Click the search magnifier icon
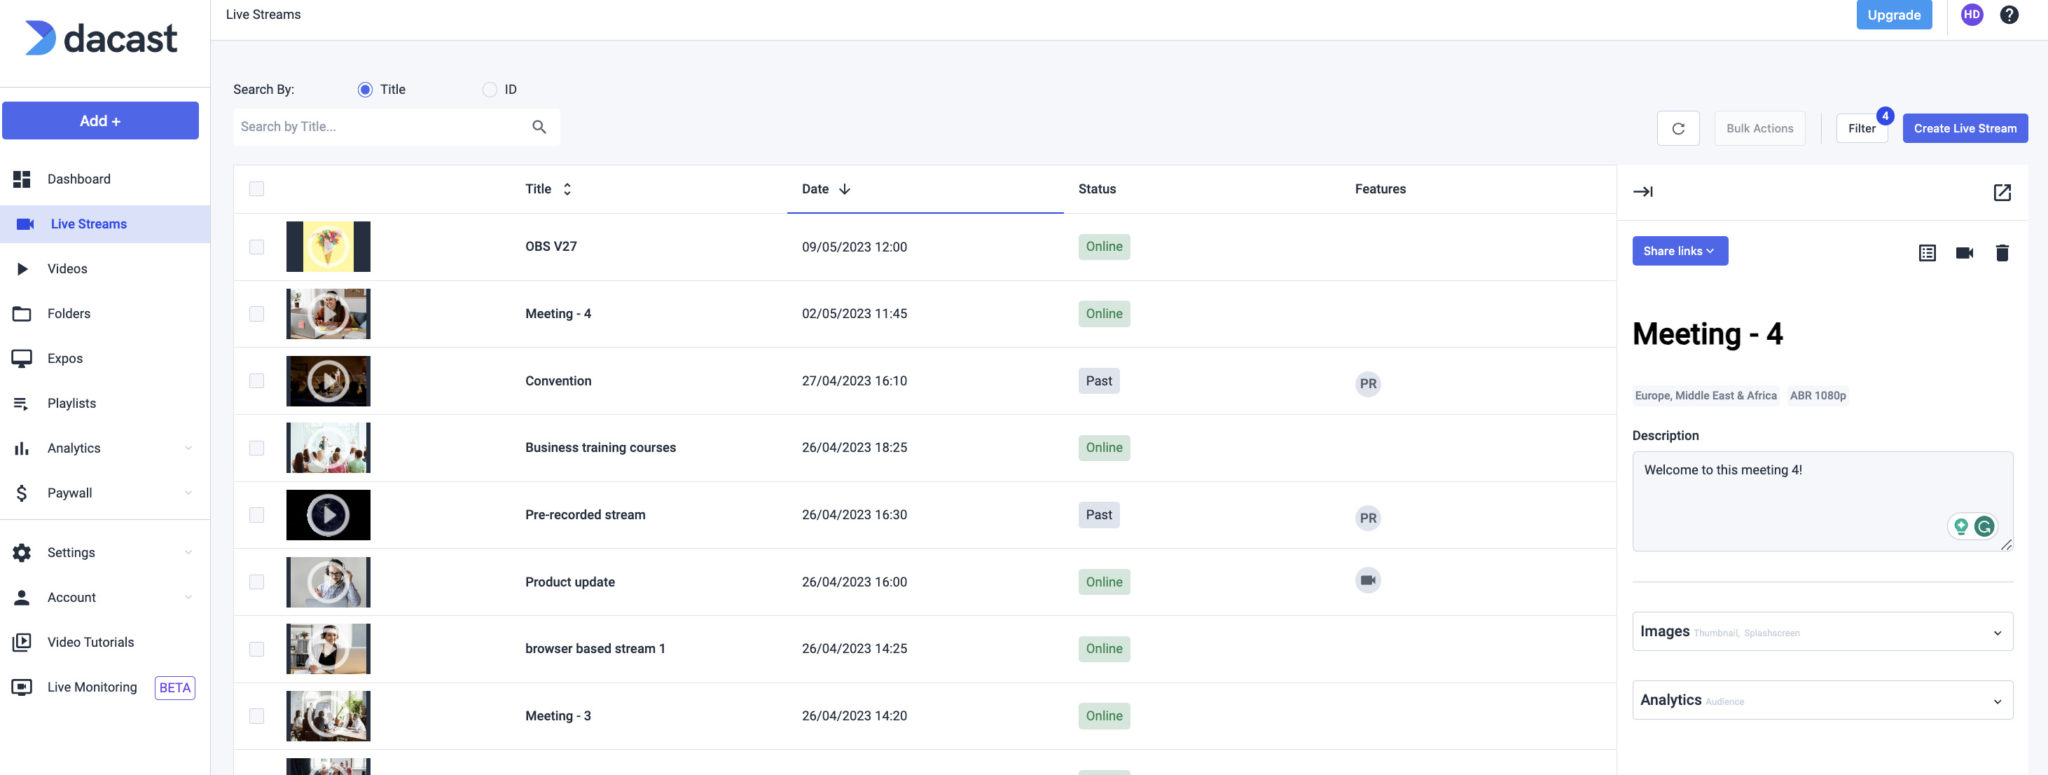Viewport: 2048px width, 775px height. [539, 127]
